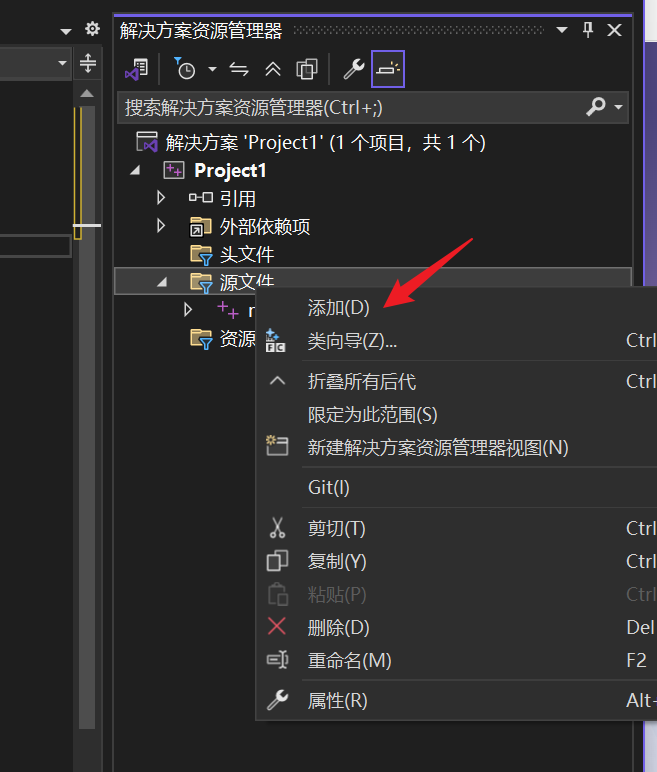Collapse the Project1 node
Viewport: 657px width, 772px height.
click(x=135, y=171)
